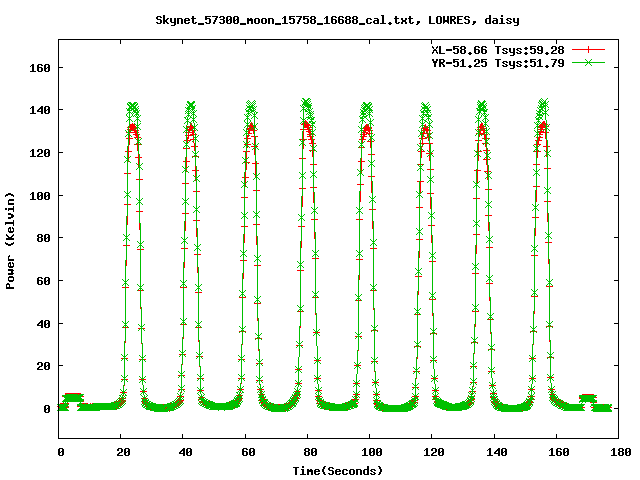Click the x-axis tick label 180

(x=620, y=452)
